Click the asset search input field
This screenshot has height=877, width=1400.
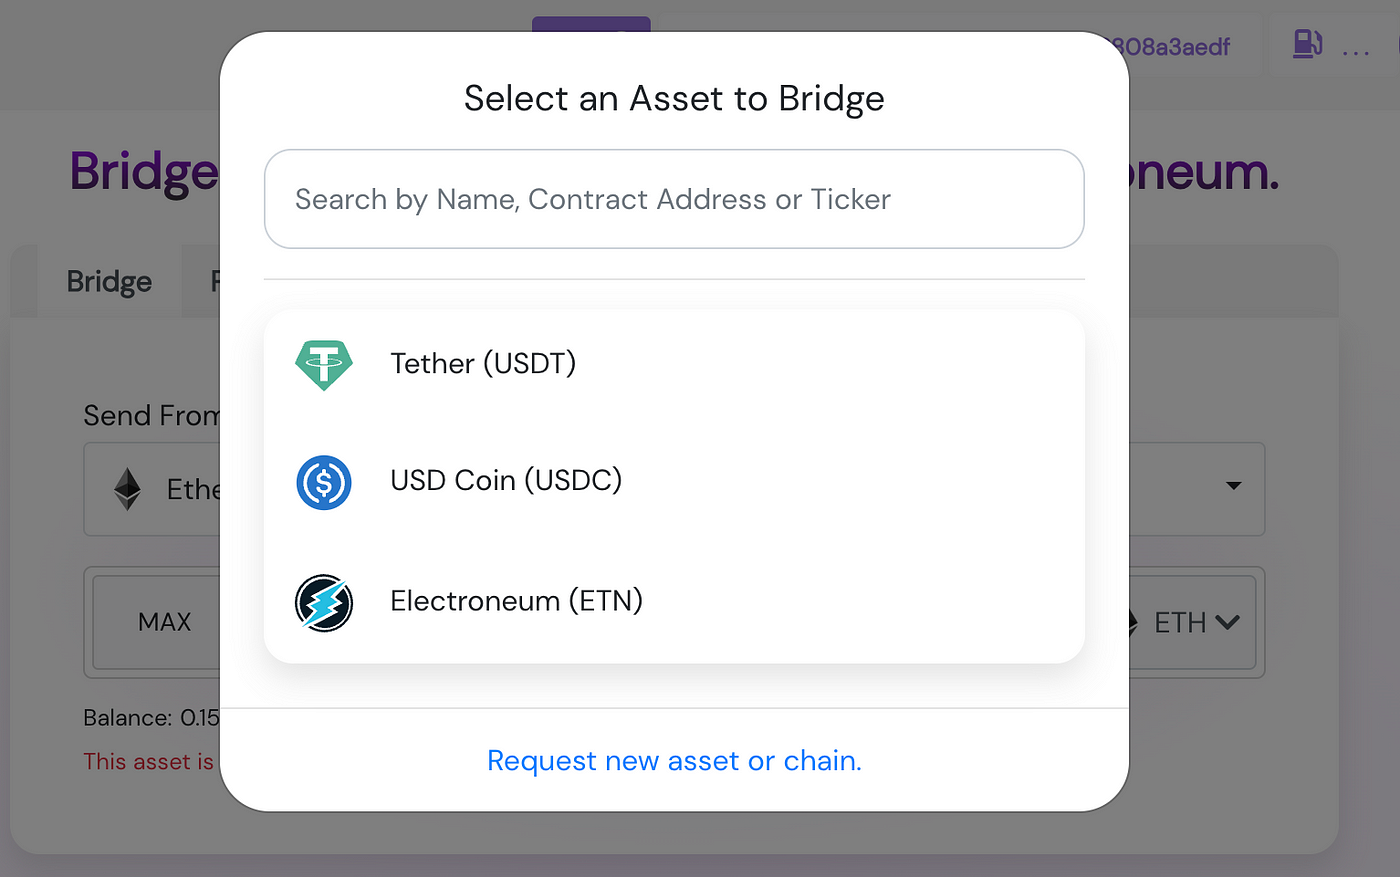point(673,198)
